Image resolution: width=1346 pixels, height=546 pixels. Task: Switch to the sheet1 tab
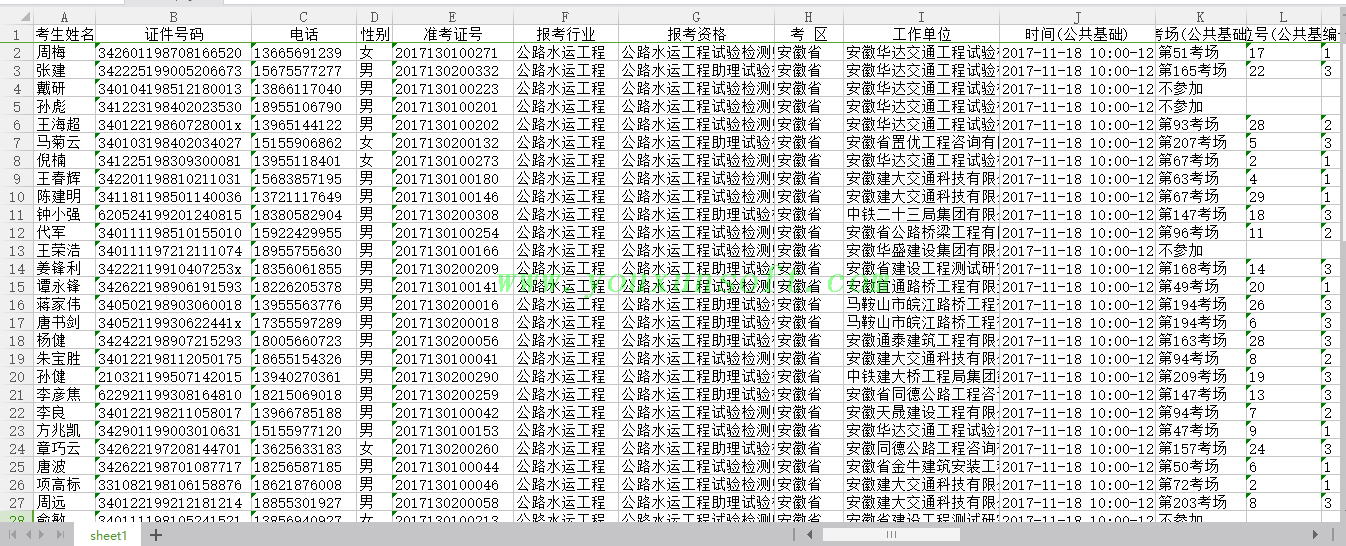109,536
